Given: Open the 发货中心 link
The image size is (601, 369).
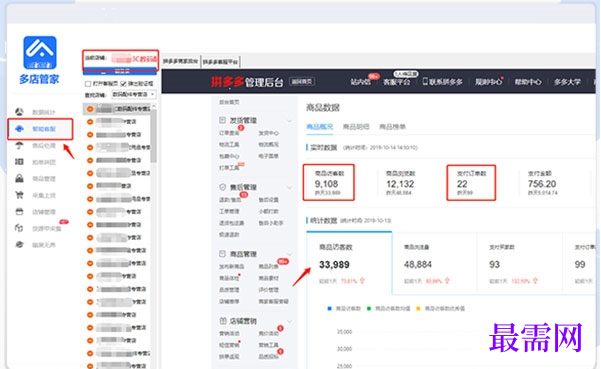Looking at the screenshot, I should click(x=268, y=133).
